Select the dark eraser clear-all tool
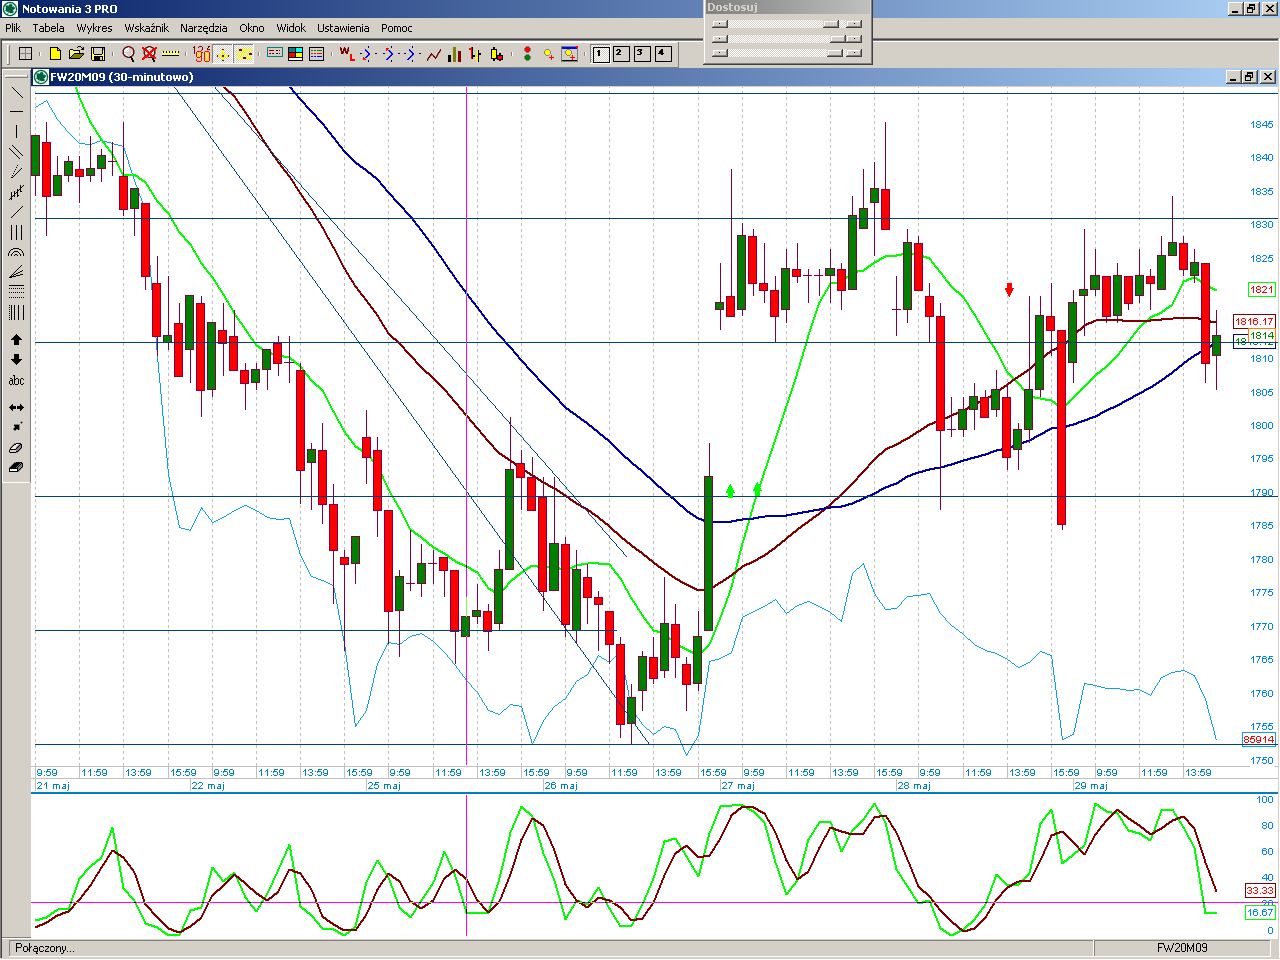 (x=16, y=467)
